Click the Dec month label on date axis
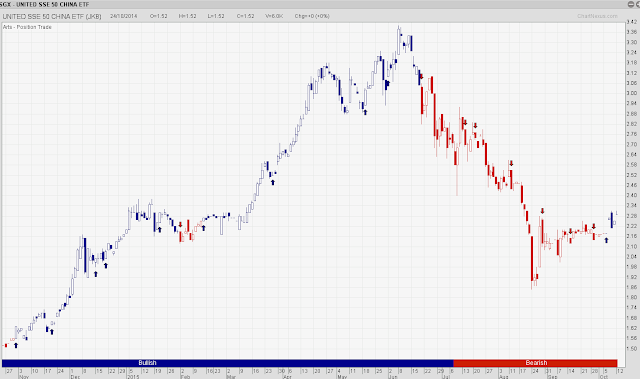 75,377
